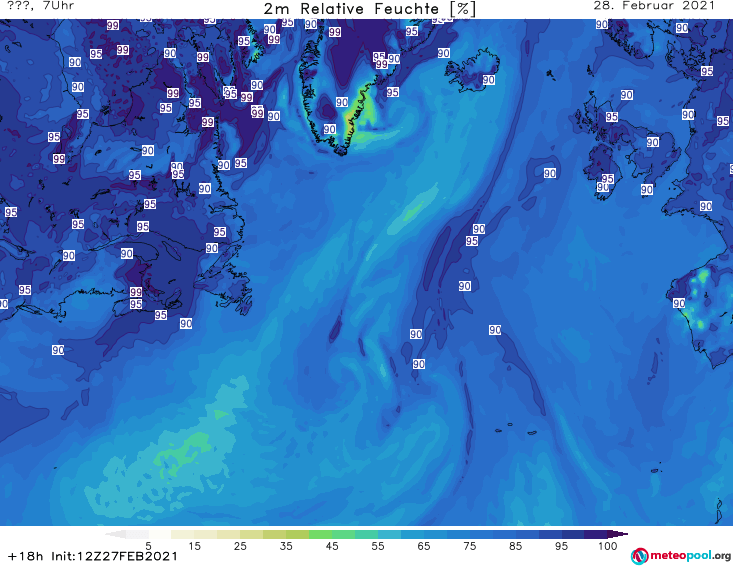Pick the gray arrow tip at legend's left end
The image size is (733, 566).
pos(115,534)
